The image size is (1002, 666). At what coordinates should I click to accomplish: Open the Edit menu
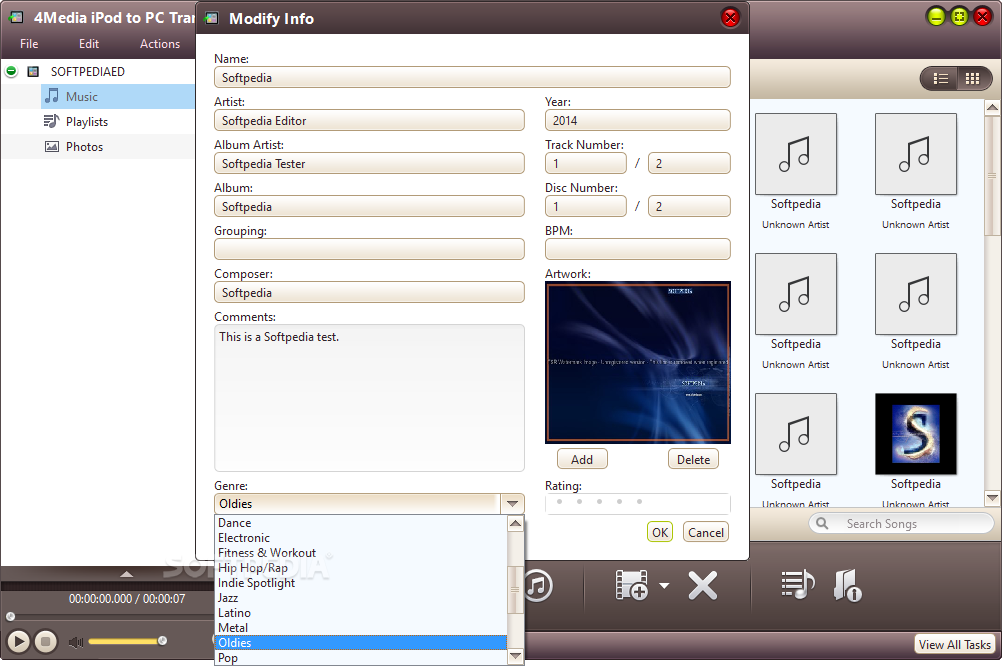(x=89, y=44)
